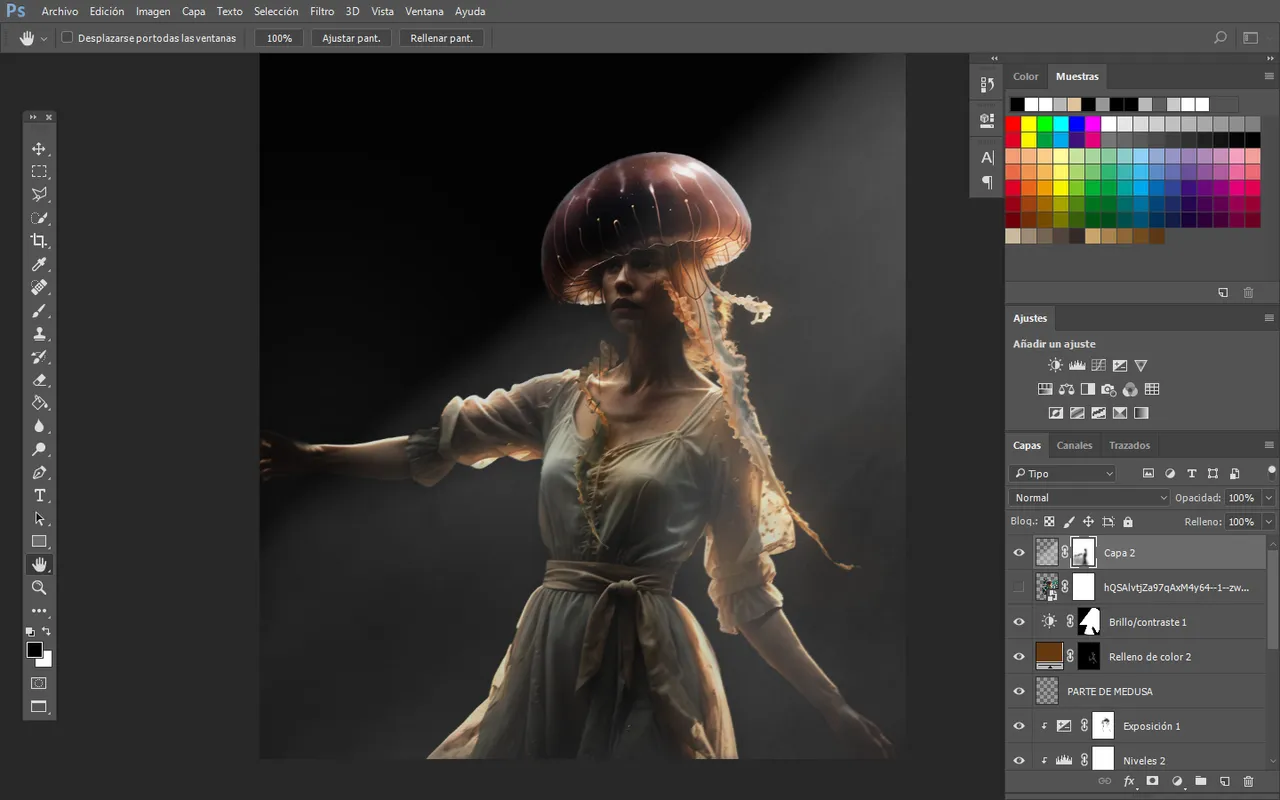Select the Crop tool
This screenshot has height=800, width=1280.
click(39, 241)
